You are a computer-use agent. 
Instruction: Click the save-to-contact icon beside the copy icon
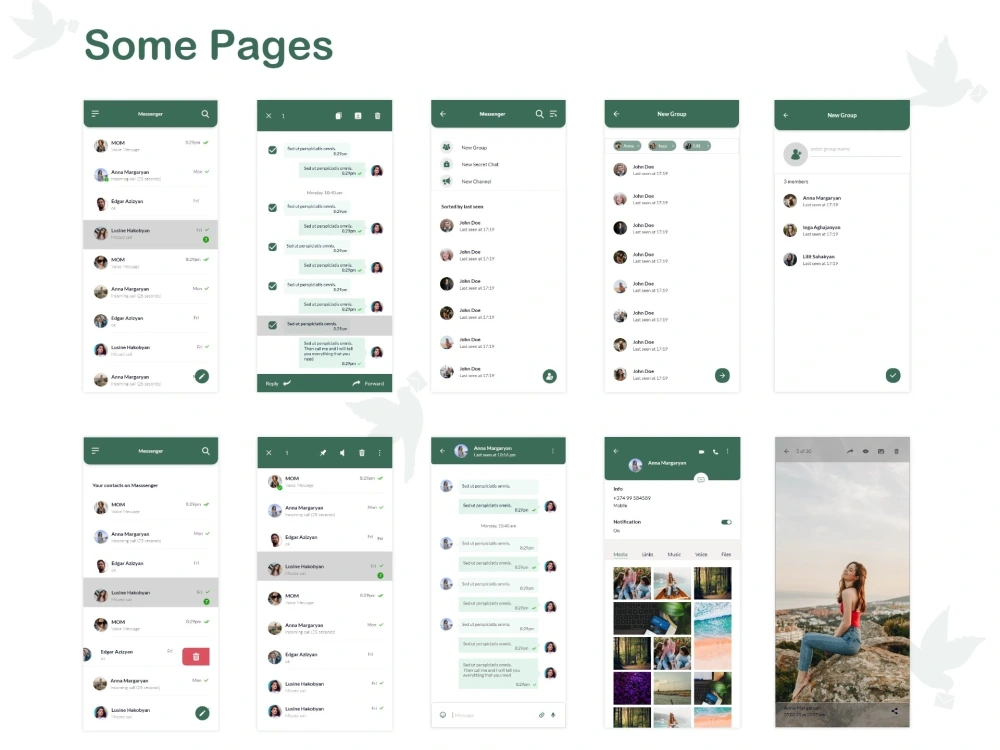358,116
